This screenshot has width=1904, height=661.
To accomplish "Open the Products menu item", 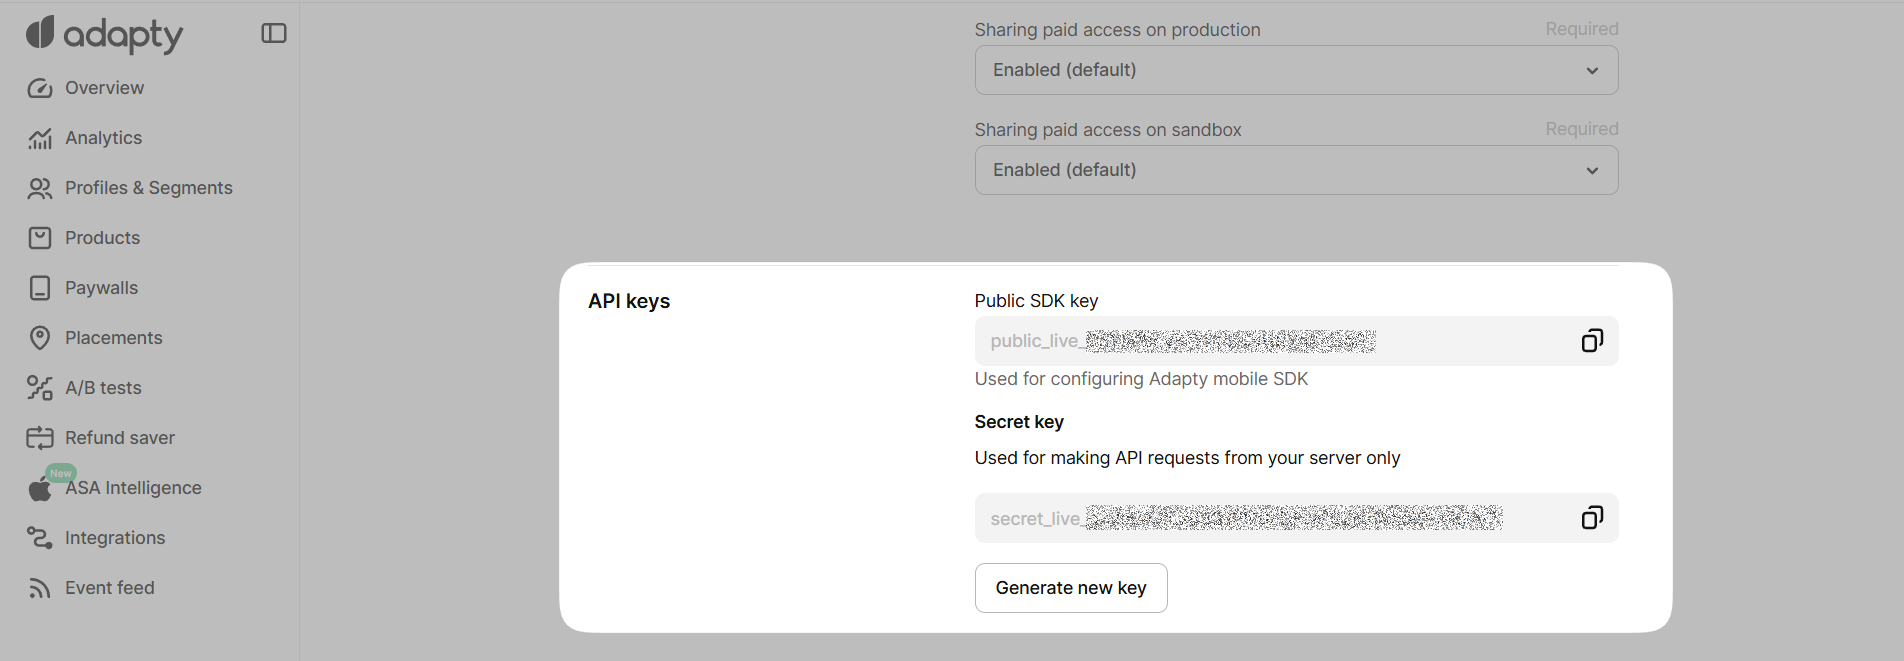I will pos(102,238).
